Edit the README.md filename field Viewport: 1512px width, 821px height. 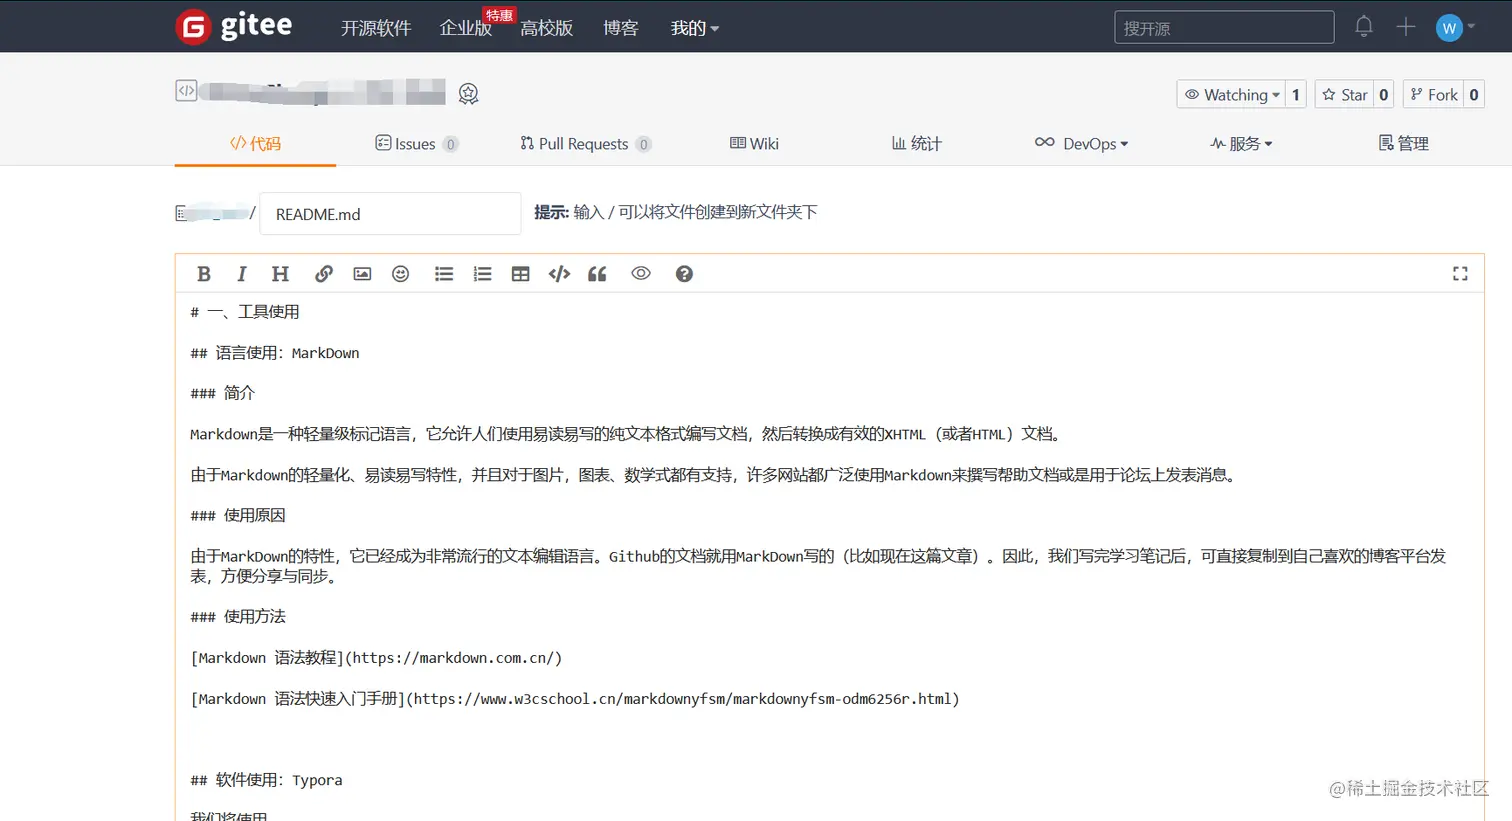[x=390, y=213]
